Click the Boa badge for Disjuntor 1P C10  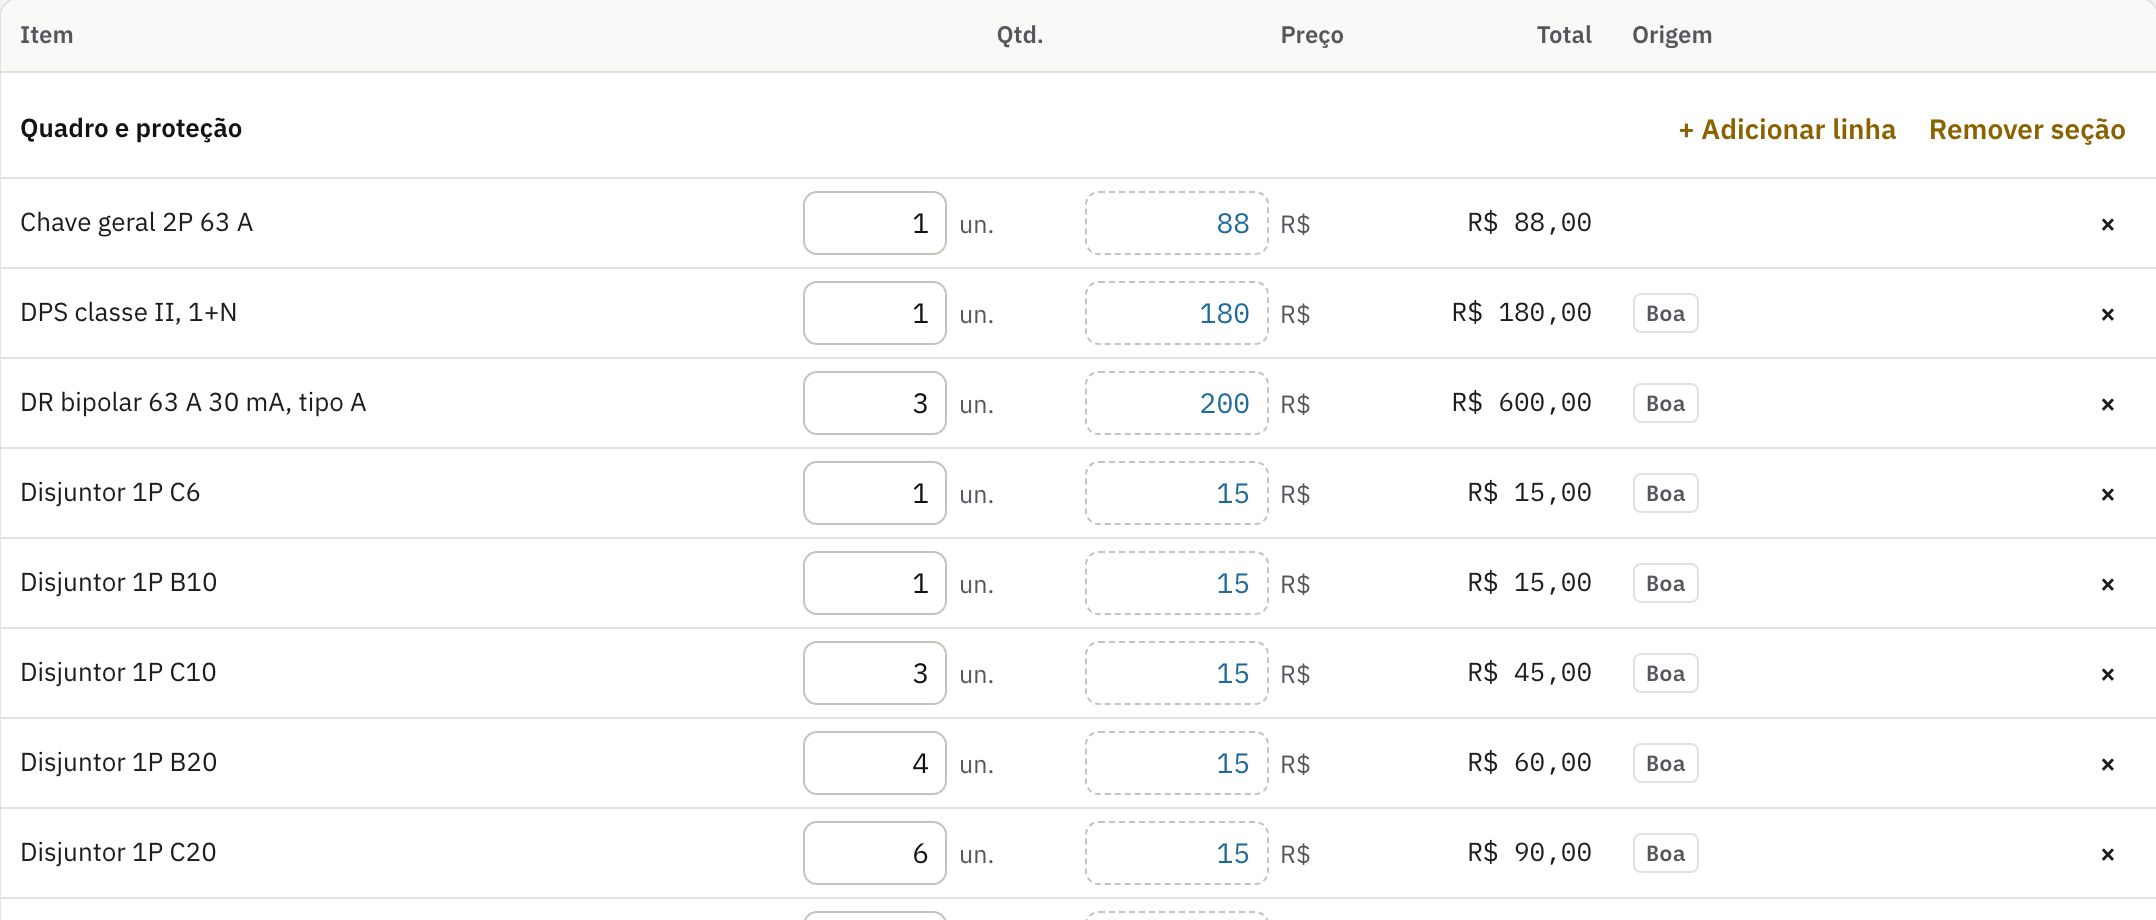pos(1666,673)
